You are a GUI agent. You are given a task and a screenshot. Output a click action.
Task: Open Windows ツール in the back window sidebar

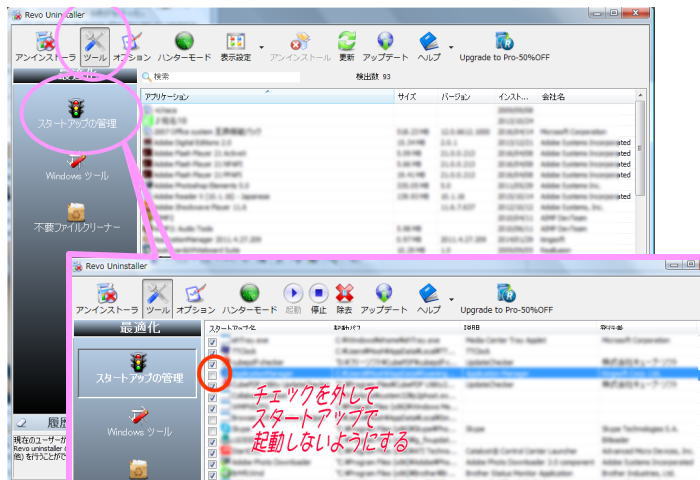[x=77, y=169]
